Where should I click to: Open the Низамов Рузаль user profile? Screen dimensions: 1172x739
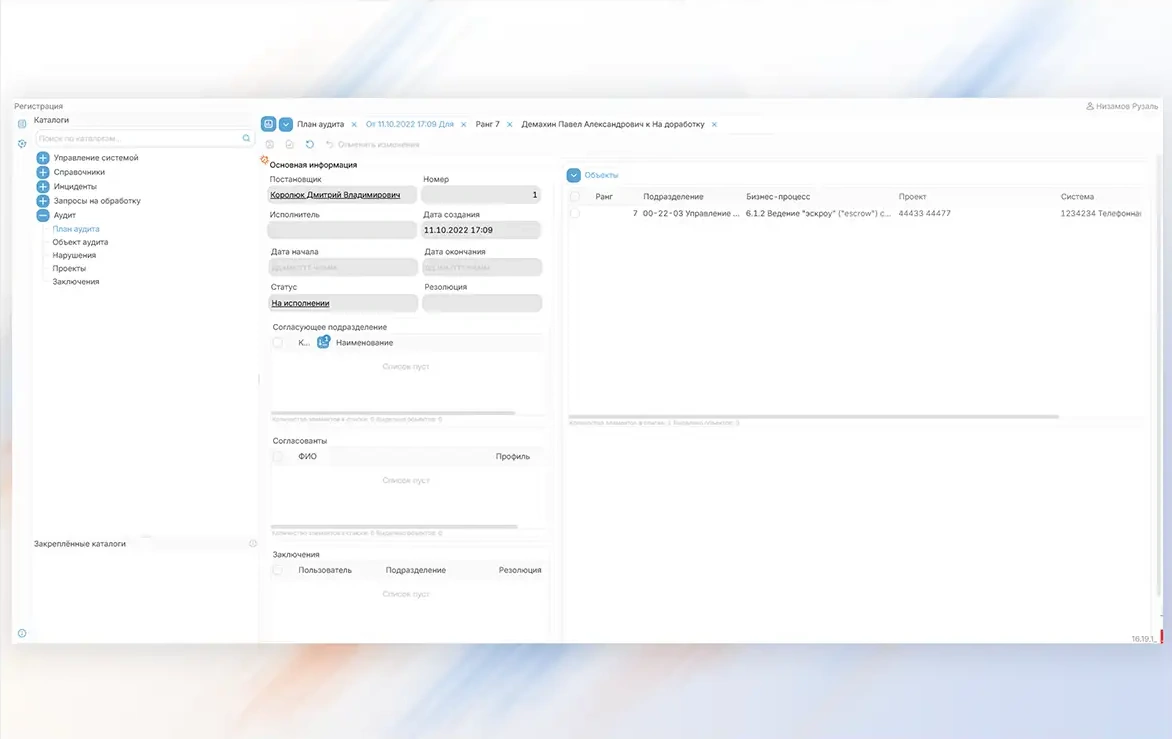(1122, 106)
